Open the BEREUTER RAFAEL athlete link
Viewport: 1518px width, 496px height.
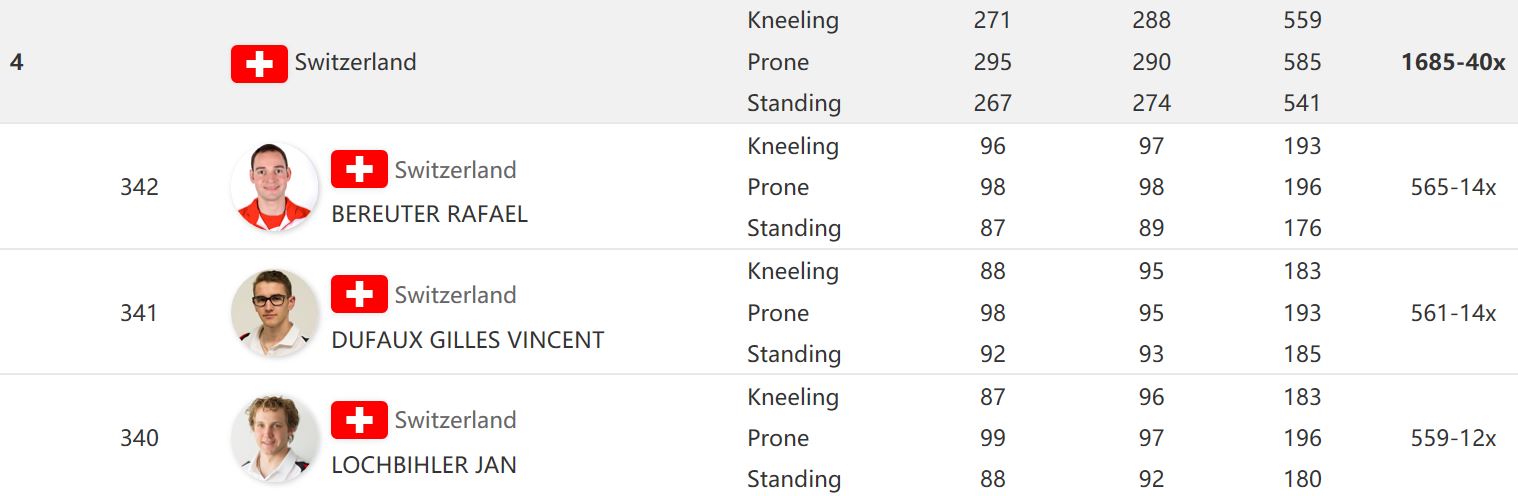(429, 214)
